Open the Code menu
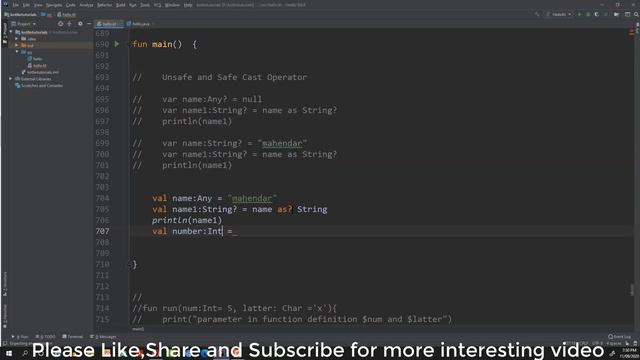Screen dimensions: 640x360 (x=71, y=5)
